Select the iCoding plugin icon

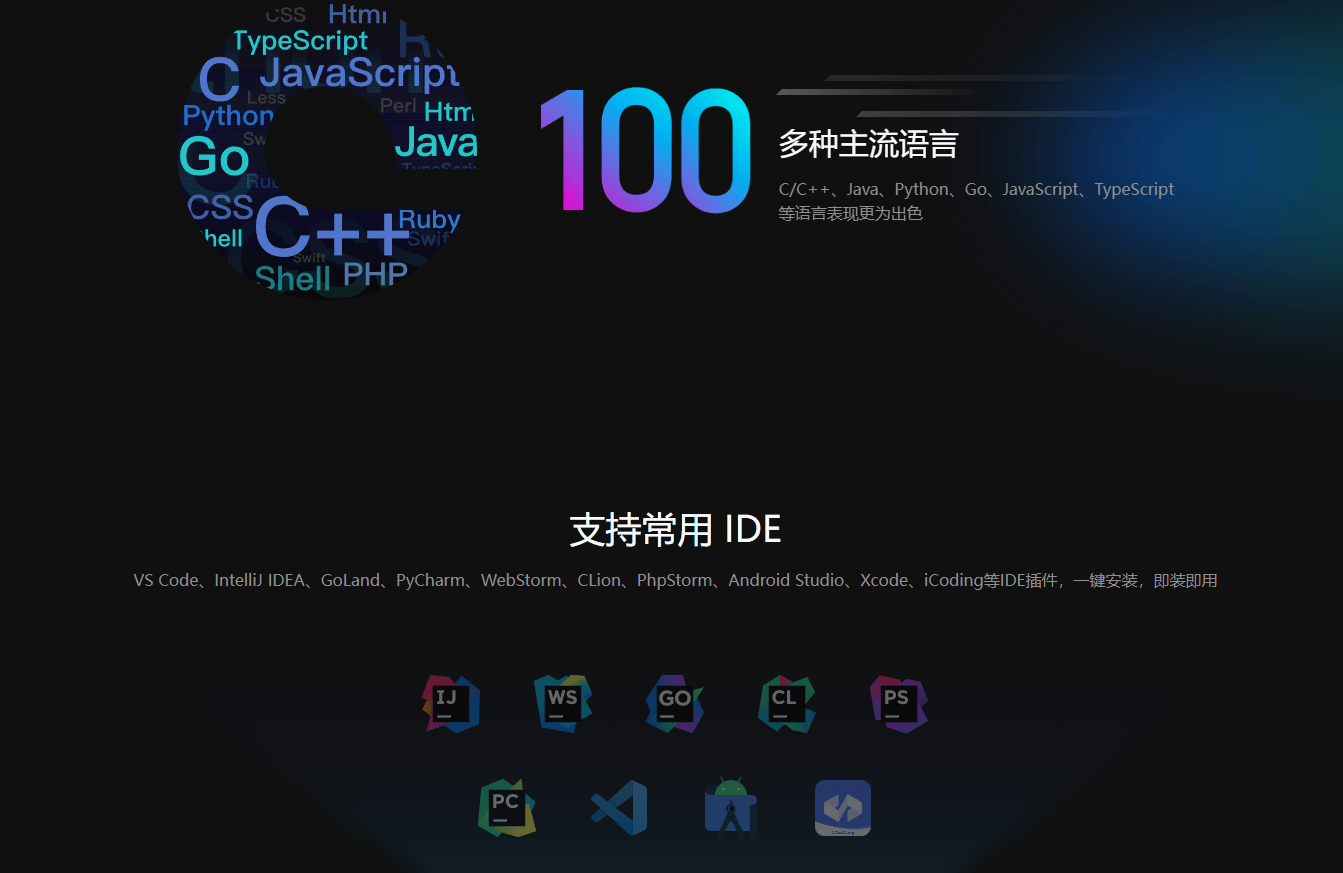[843, 807]
